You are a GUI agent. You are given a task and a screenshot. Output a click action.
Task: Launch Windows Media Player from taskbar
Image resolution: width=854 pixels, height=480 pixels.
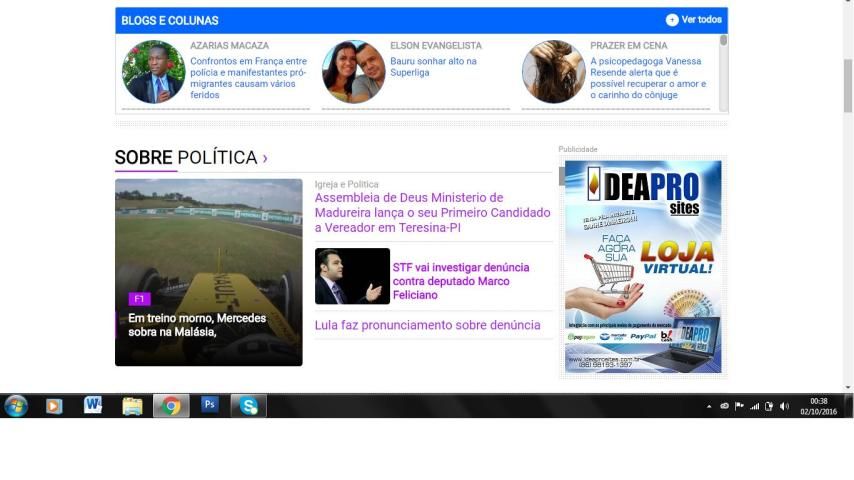[x=54, y=406]
